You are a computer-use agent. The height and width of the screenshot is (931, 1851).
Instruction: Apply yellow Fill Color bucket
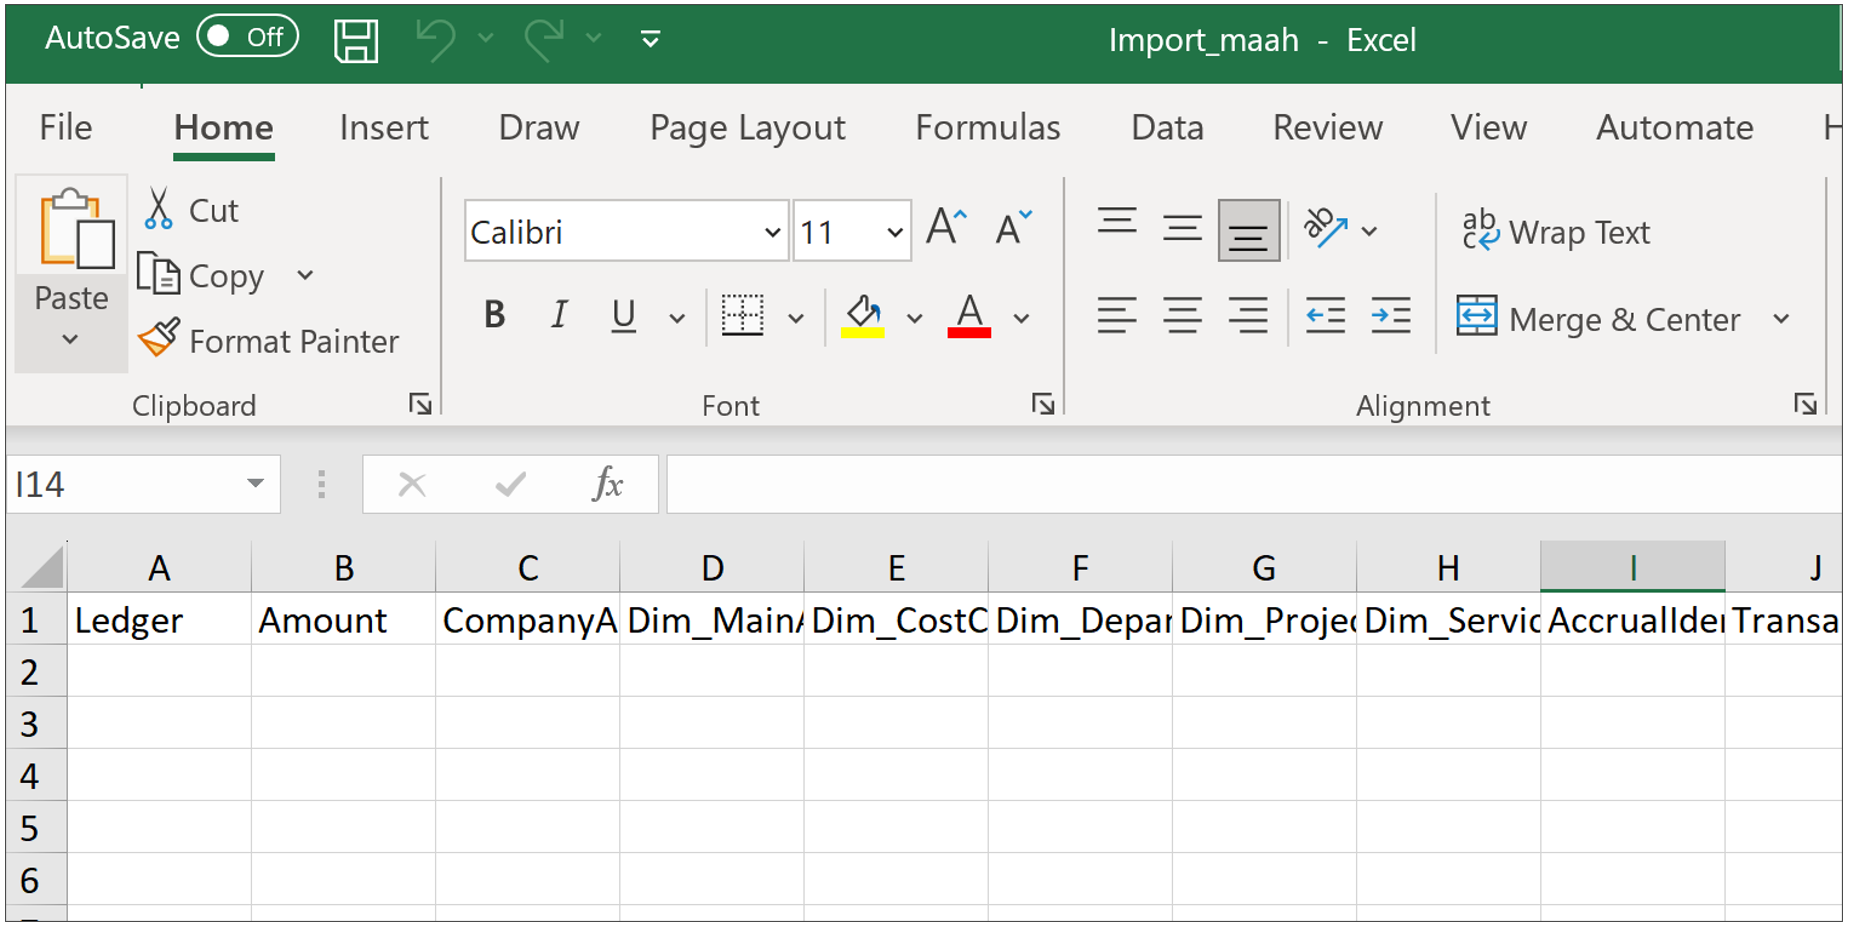(x=862, y=316)
